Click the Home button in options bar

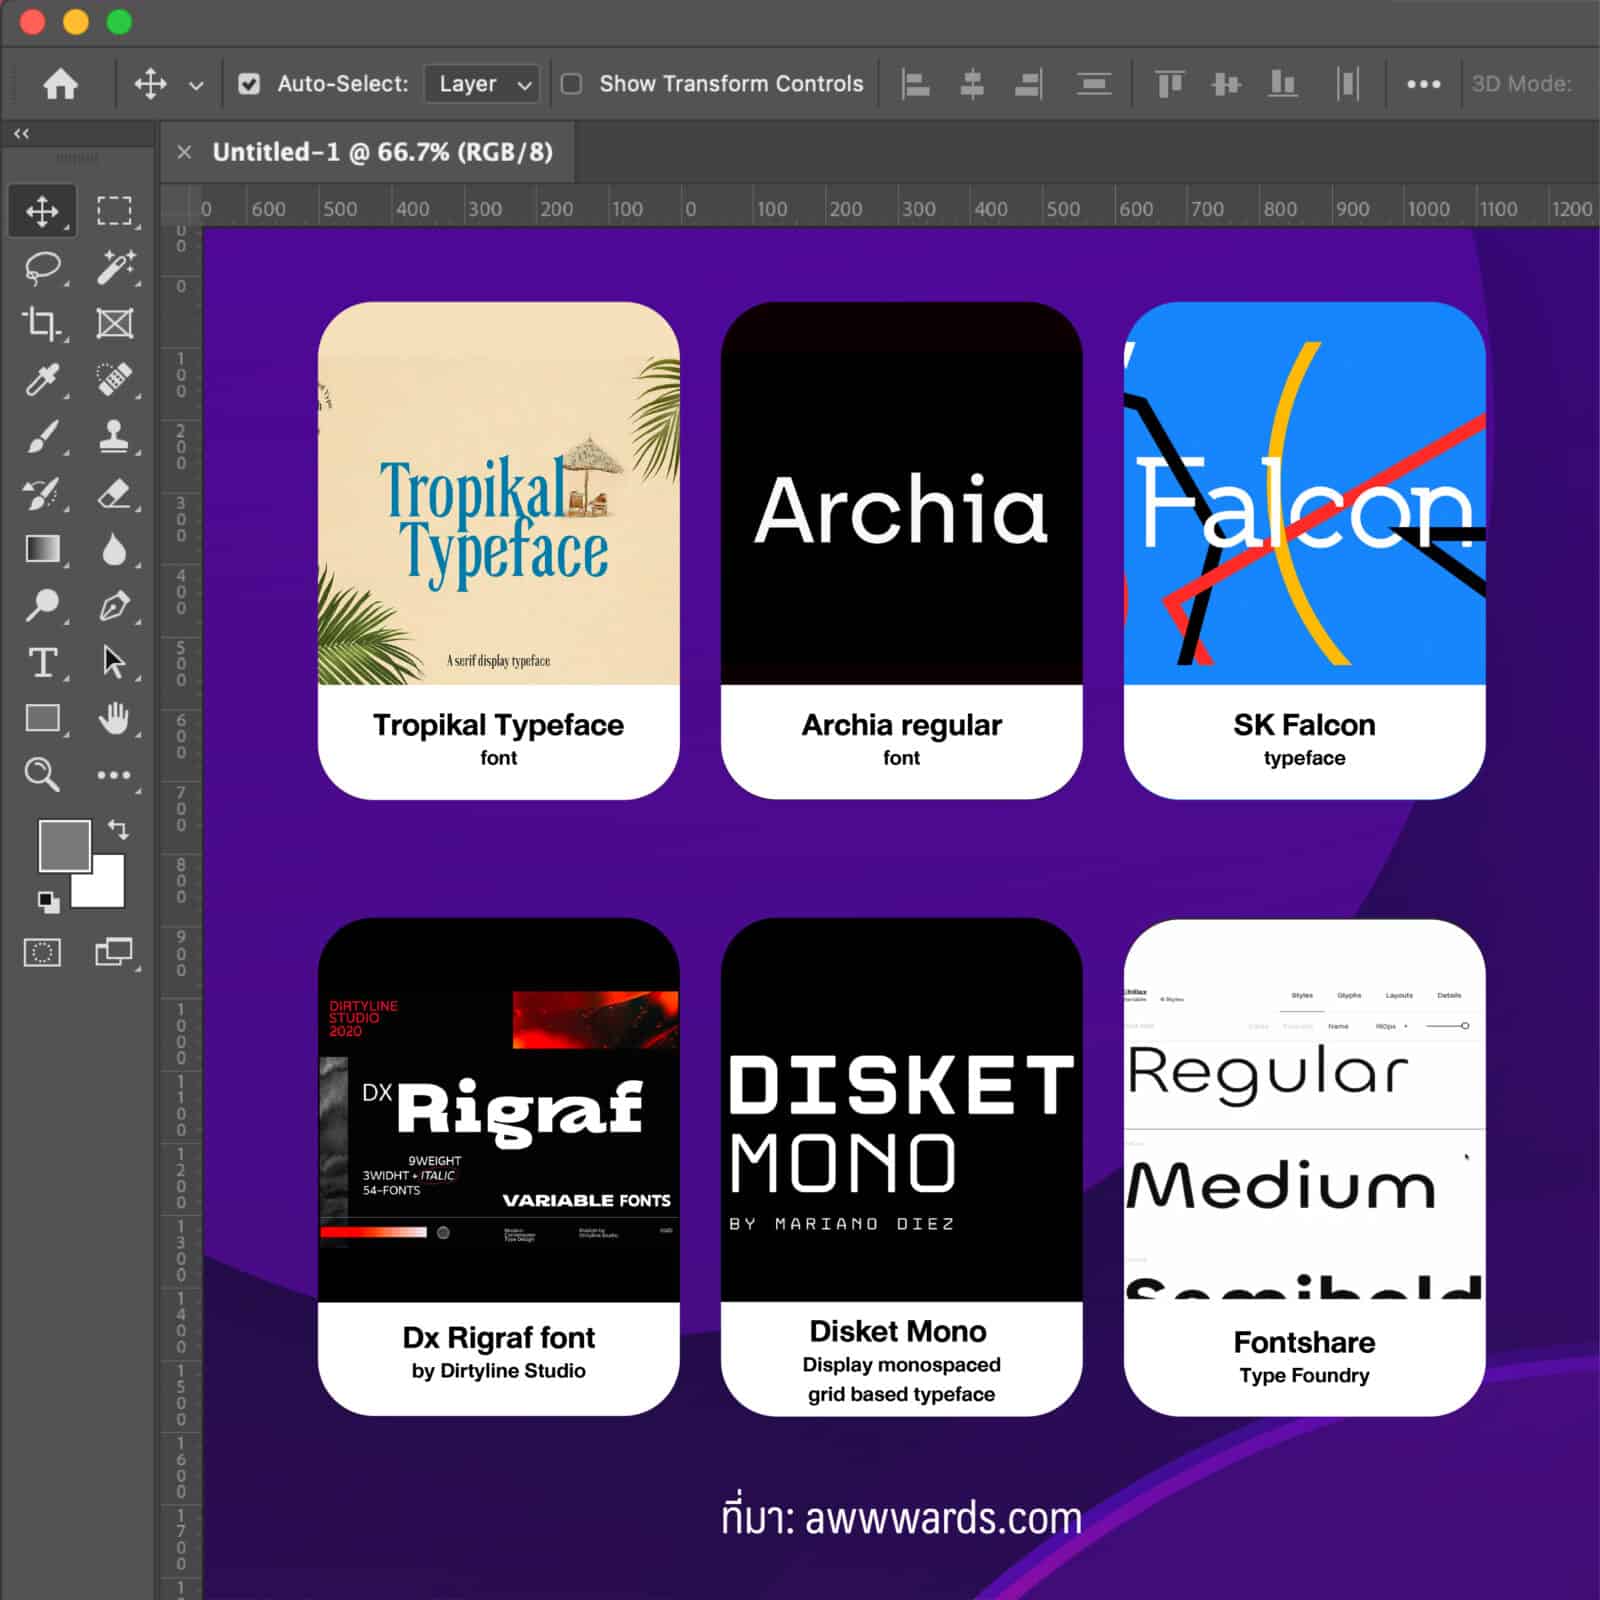[x=60, y=84]
